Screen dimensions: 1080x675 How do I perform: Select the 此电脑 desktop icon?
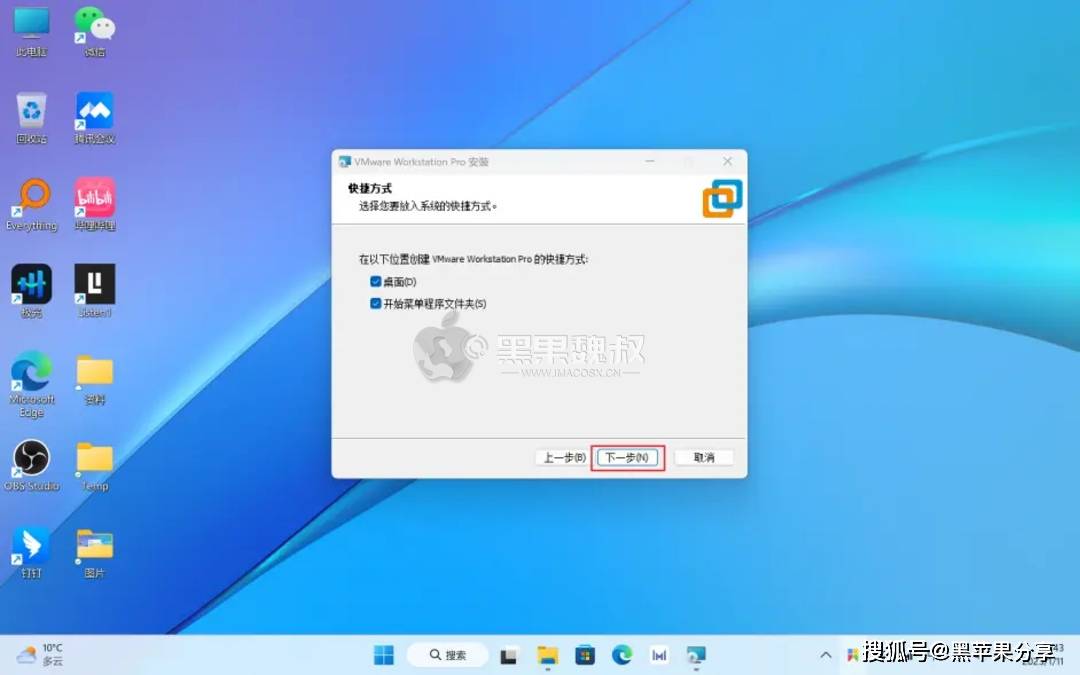(32, 32)
